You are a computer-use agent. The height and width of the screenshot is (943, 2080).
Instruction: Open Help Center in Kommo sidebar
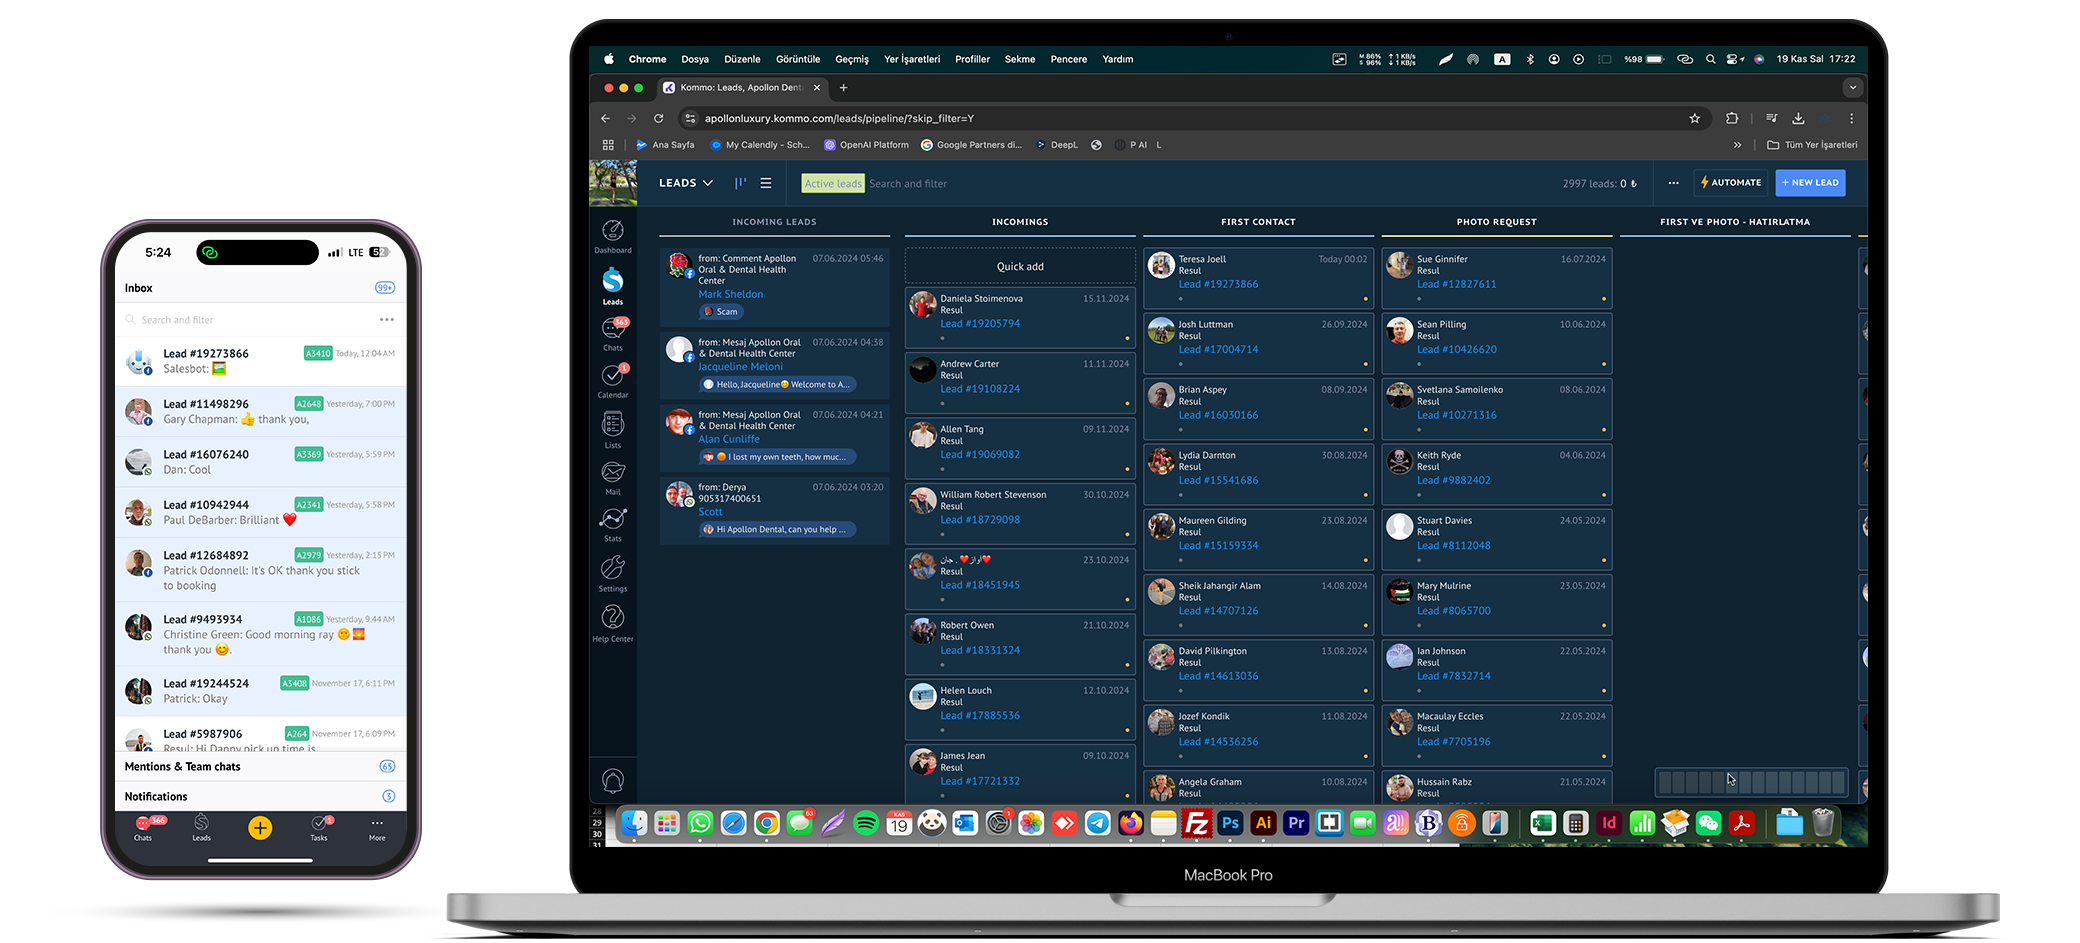coord(613,622)
